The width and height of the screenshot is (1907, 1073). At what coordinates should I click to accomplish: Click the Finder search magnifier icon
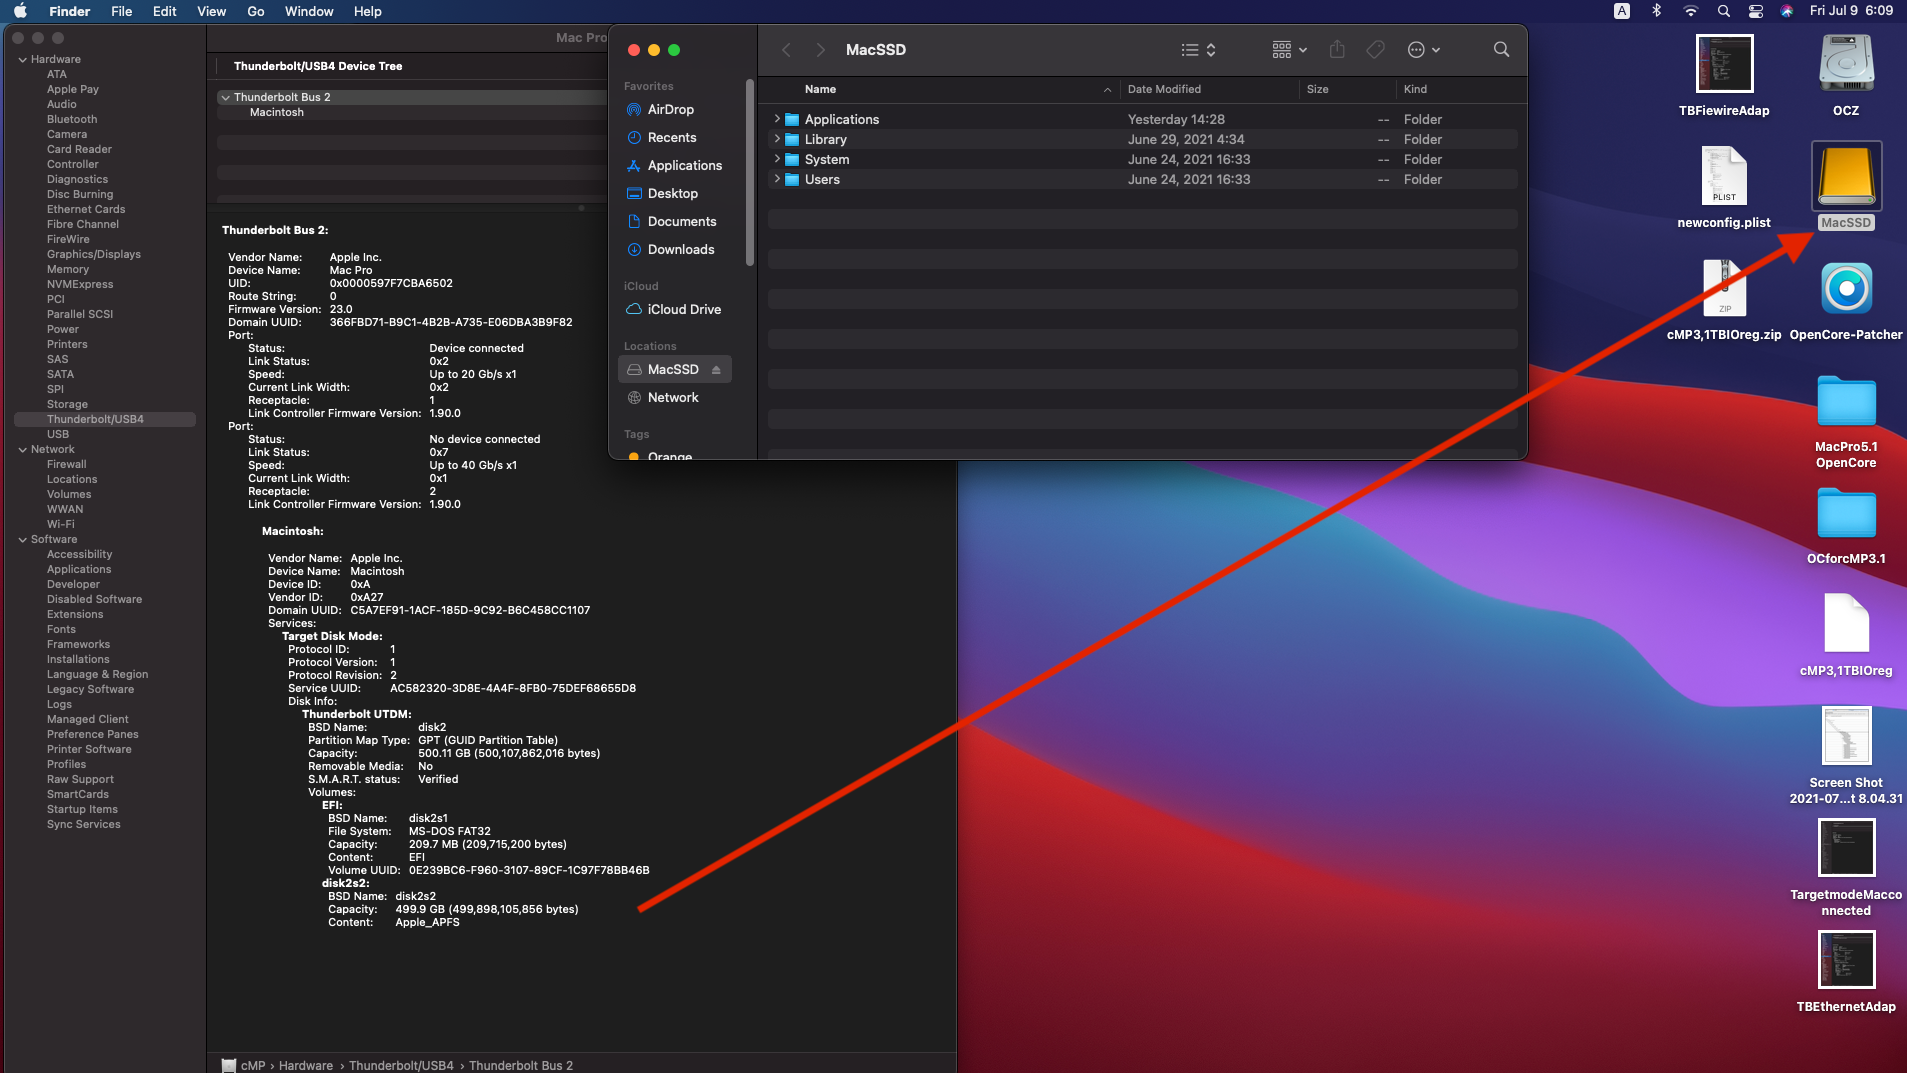pos(1501,50)
